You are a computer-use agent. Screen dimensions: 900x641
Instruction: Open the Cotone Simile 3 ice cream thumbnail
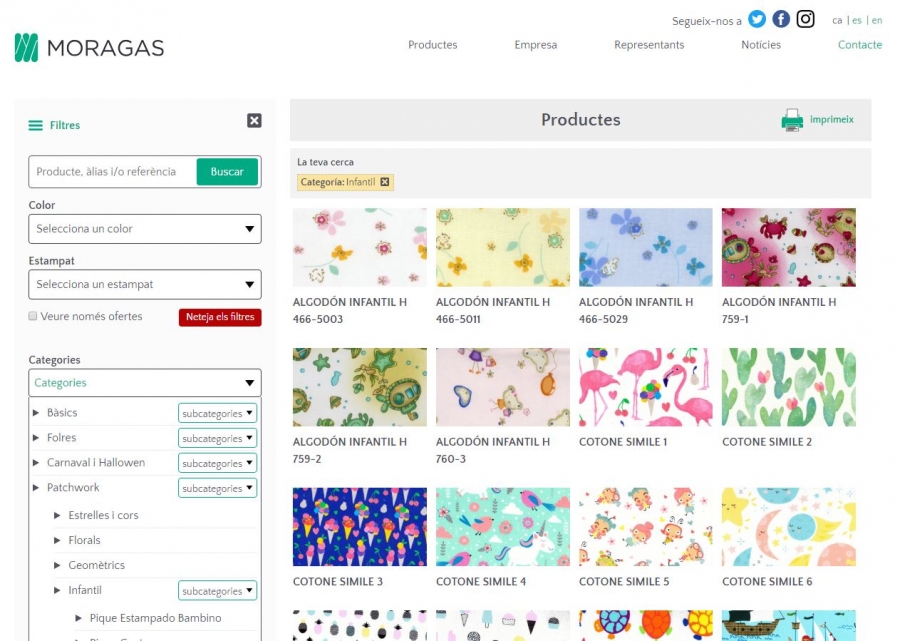tap(360, 527)
